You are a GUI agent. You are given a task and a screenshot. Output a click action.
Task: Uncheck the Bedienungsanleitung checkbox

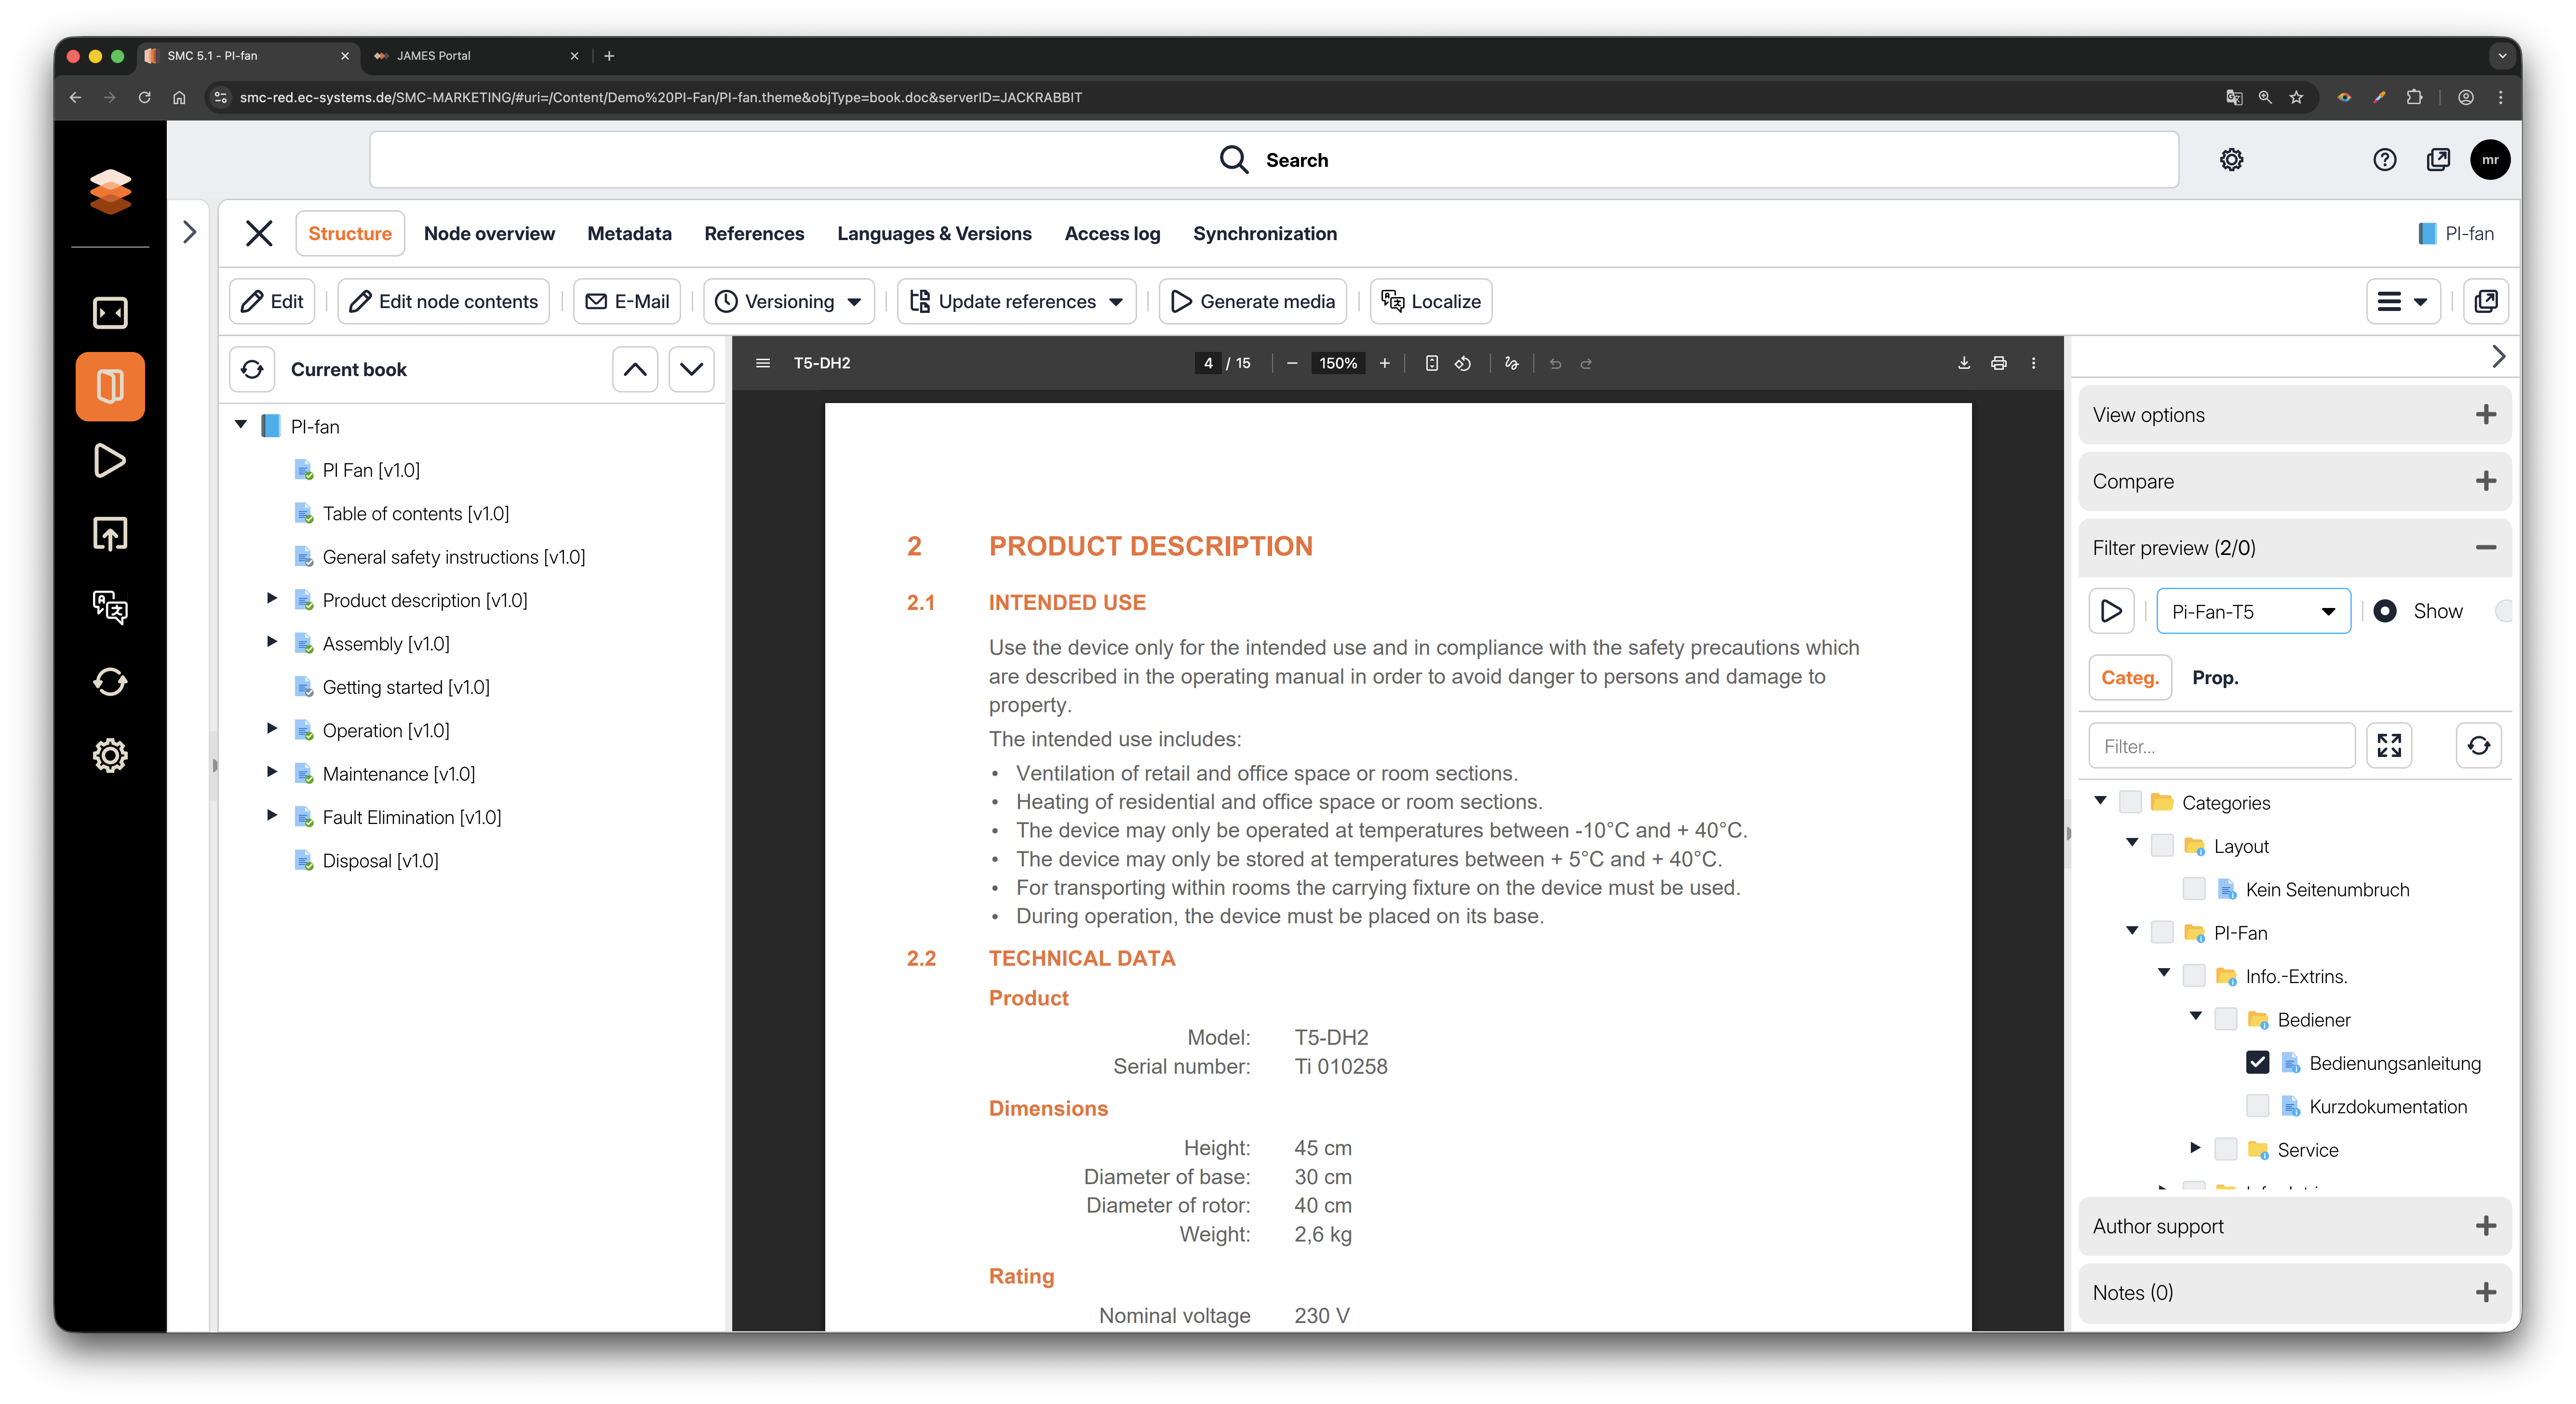click(2257, 1062)
